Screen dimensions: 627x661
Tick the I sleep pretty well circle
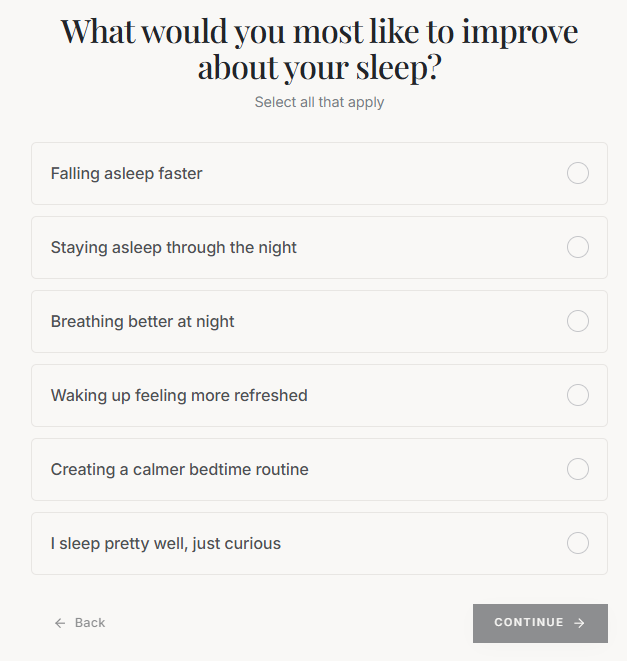pyautogui.click(x=578, y=543)
